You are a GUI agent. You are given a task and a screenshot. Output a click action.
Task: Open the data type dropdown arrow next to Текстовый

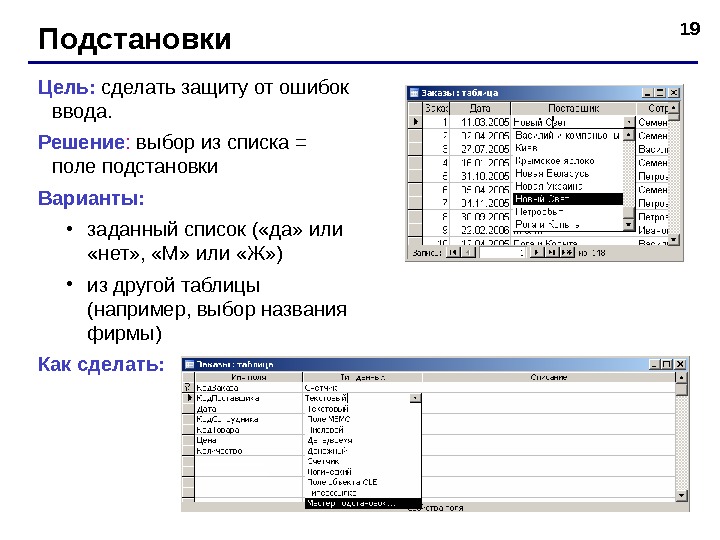click(x=415, y=398)
